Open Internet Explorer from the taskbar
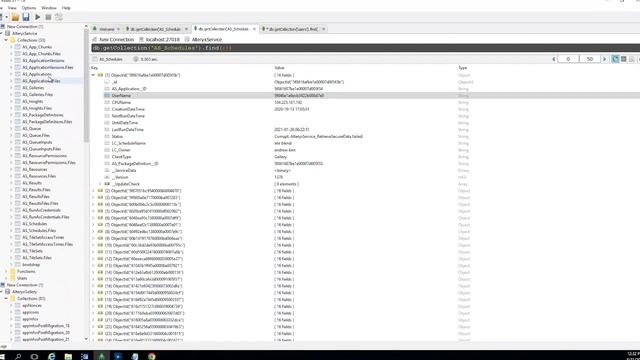 pyautogui.click(x=51, y=356)
